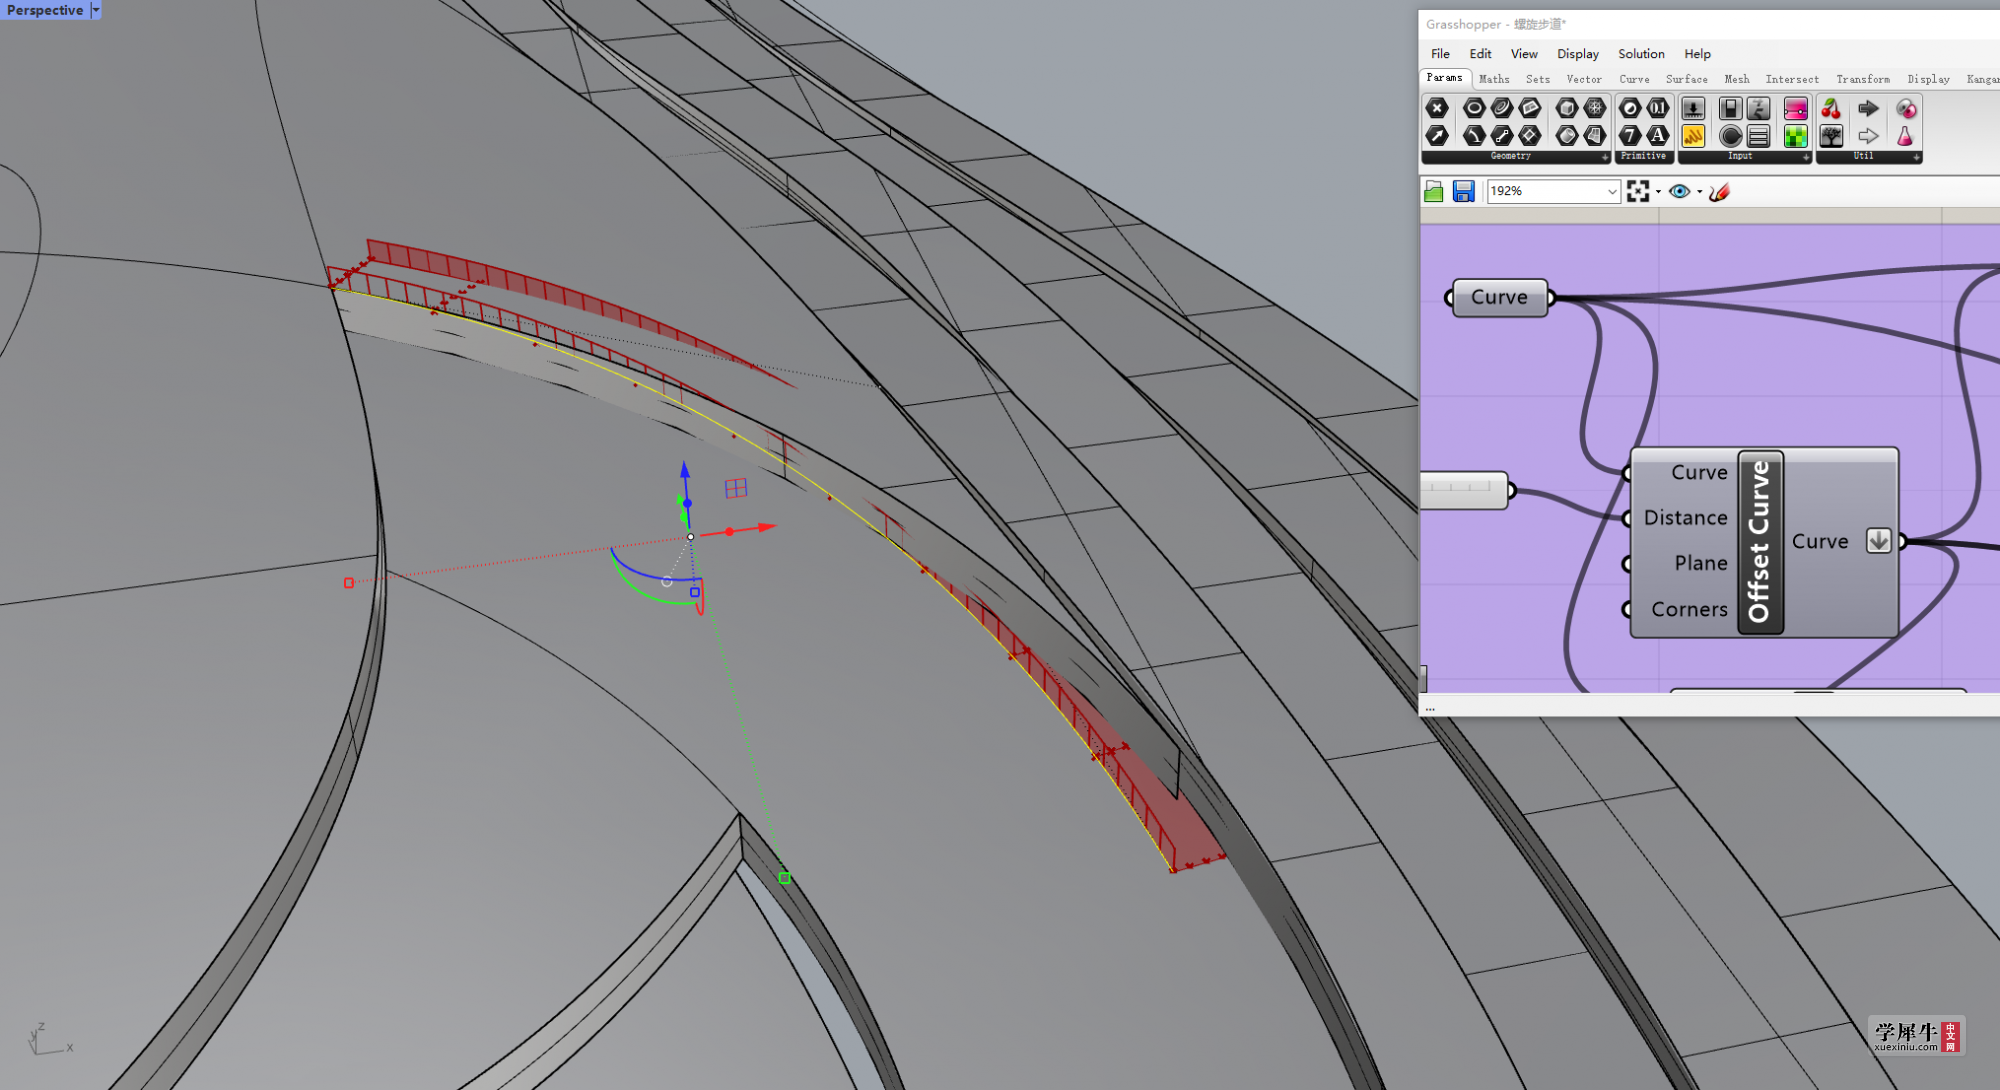Open the File menu in Grasshopper
Screen dimensions: 2000x1090
1440,54
